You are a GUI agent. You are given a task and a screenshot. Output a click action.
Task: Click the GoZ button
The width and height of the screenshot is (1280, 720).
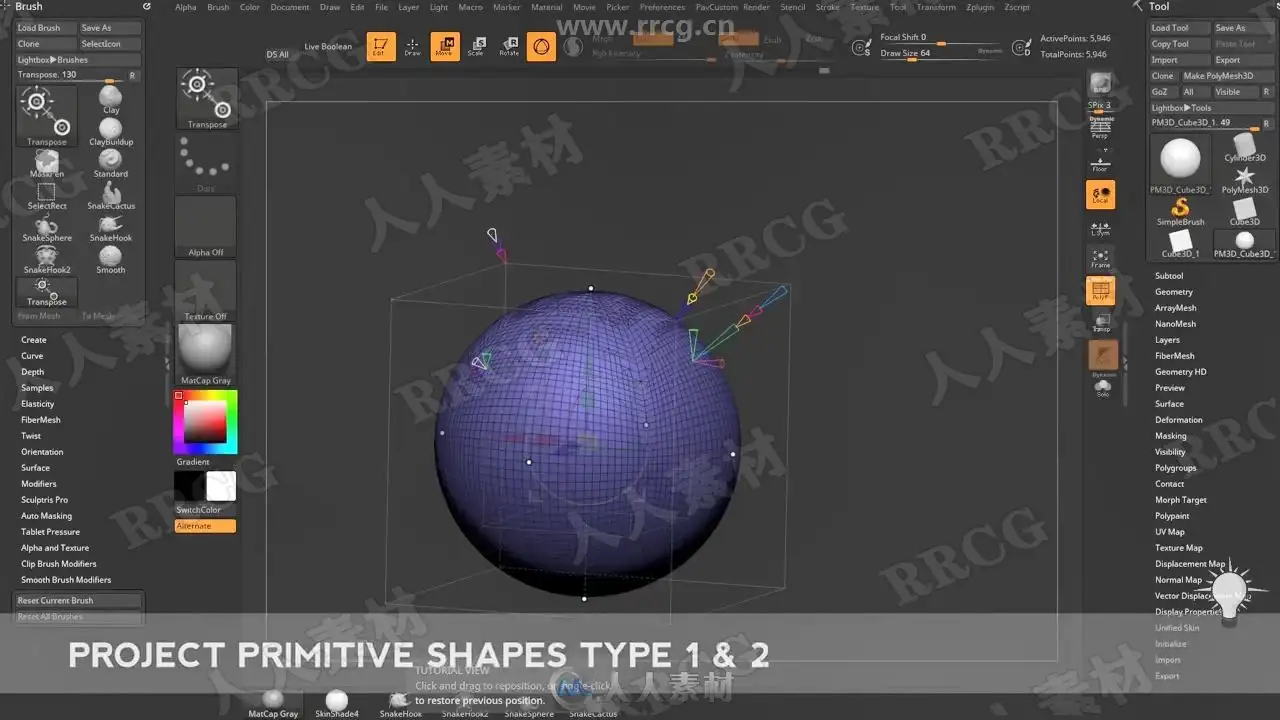(x=1163, y=92)
